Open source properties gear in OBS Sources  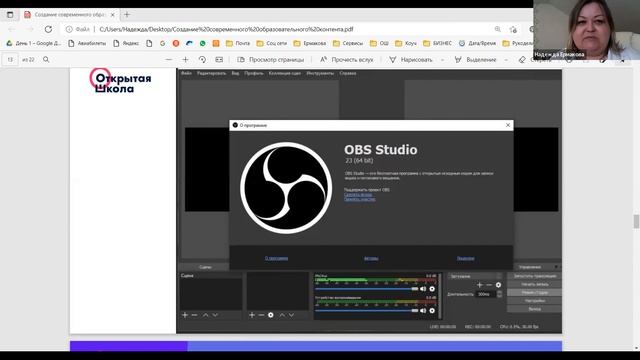coord(271,315)
